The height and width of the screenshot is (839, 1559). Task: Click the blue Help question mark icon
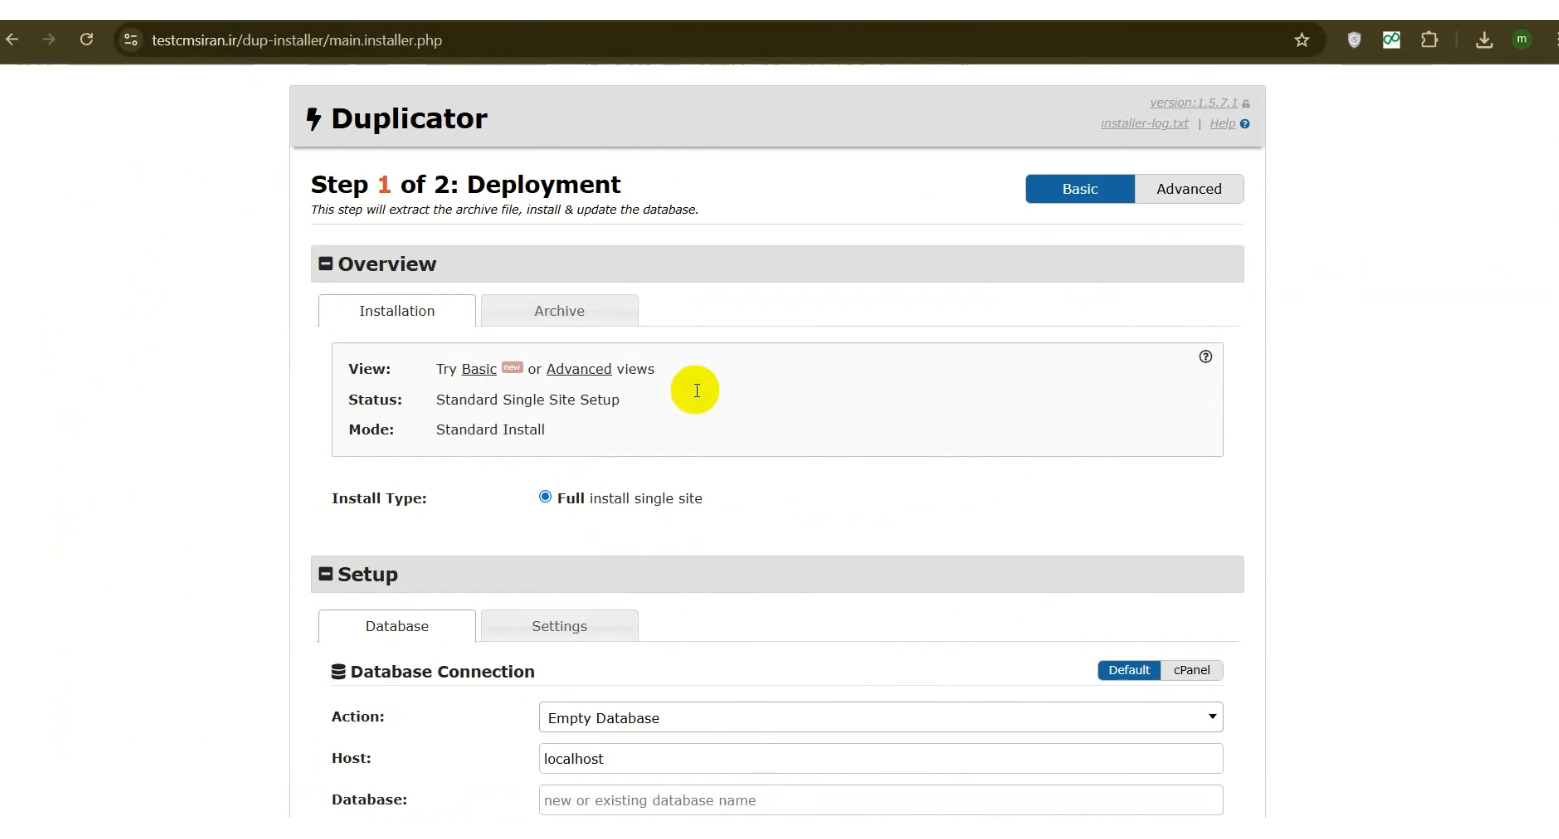pyautogui.click(x=1245, y=124)
